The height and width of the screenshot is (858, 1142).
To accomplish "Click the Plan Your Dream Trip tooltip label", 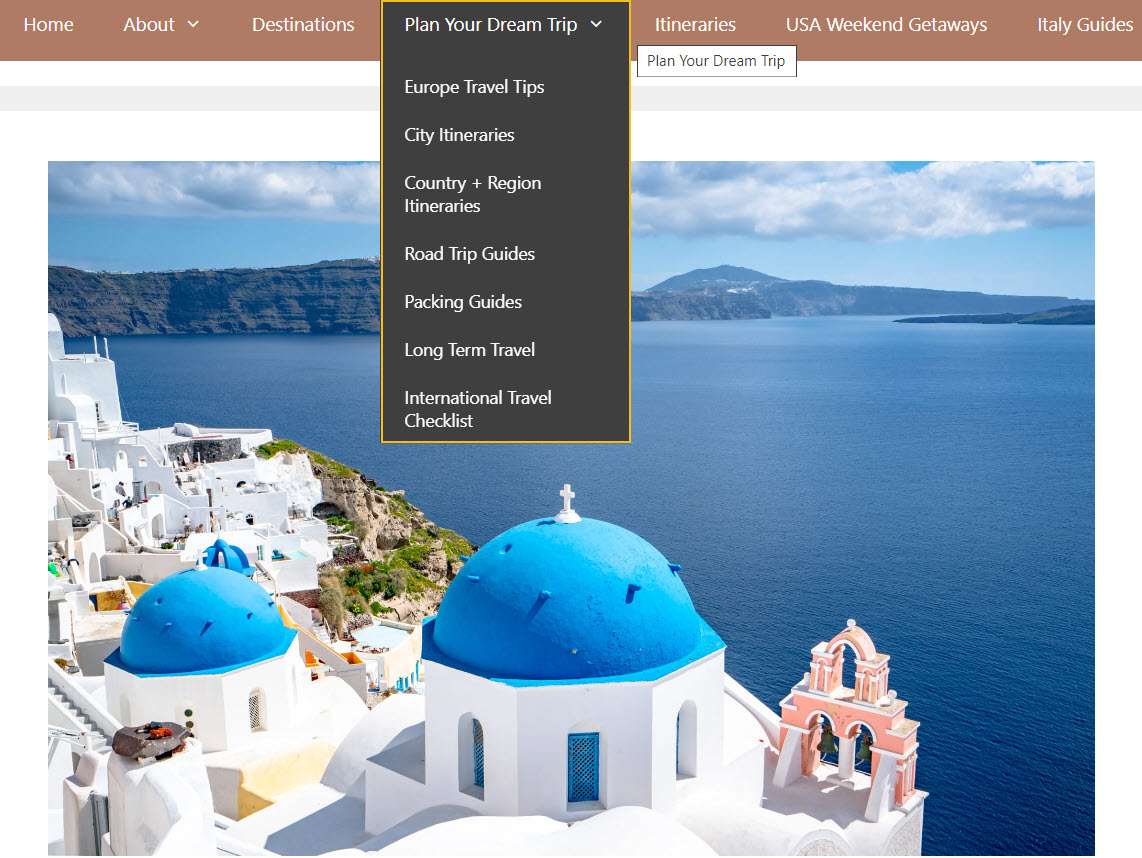I will tap(716, 61).
